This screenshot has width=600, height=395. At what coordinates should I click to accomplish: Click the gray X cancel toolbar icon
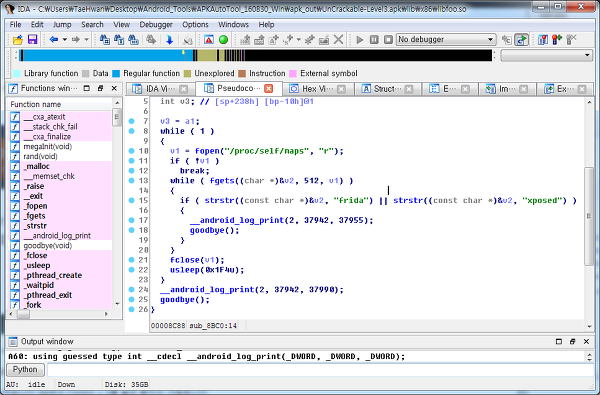[338, 39]
